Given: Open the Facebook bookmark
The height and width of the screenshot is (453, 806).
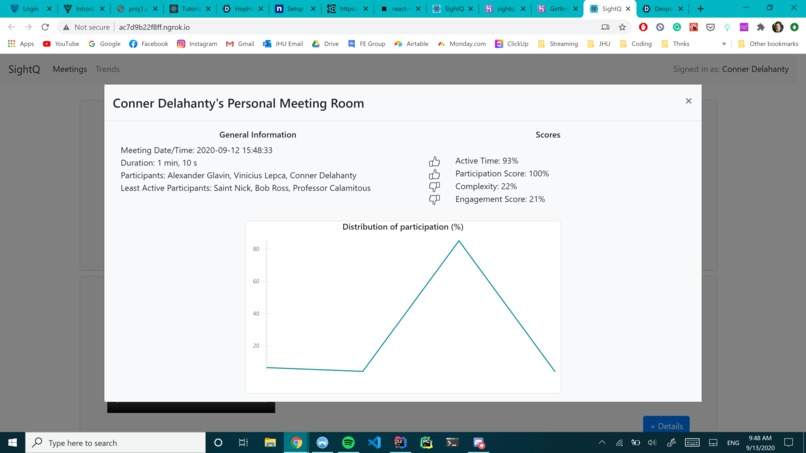Looking at the screenshot, I should click(x=149, y=44).
